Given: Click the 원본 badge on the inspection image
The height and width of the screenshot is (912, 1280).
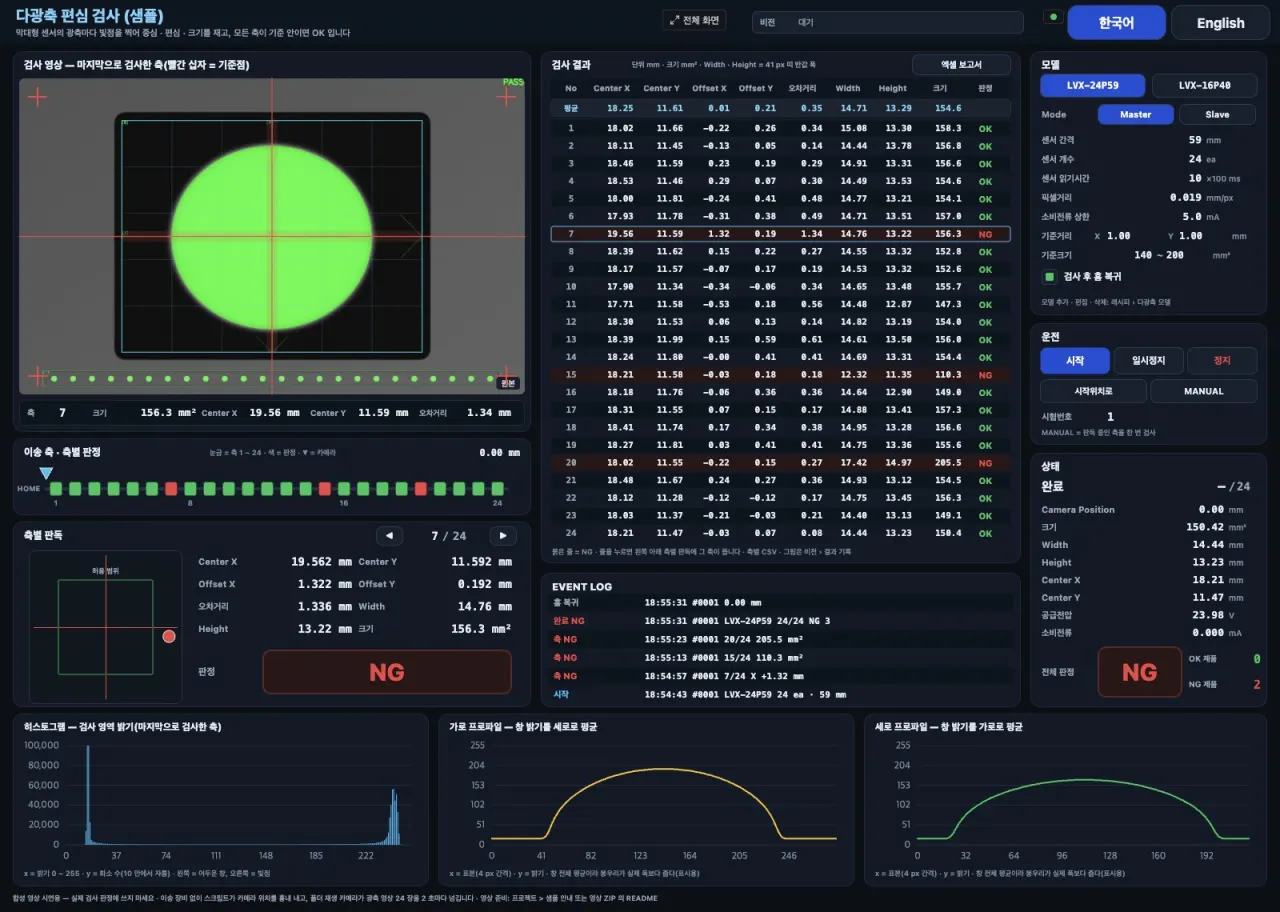Looking at the screenshot, I should (x=508, y=382).
